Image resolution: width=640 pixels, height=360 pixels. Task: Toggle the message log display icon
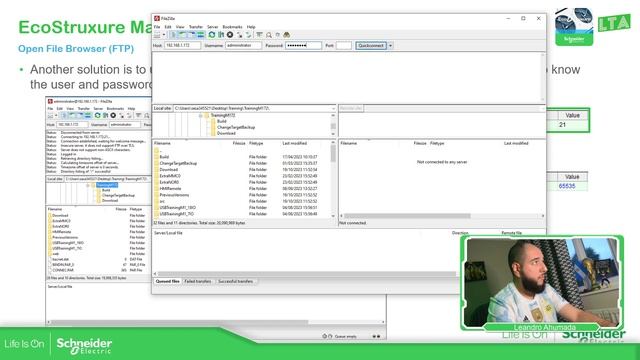tap(173, 35)
